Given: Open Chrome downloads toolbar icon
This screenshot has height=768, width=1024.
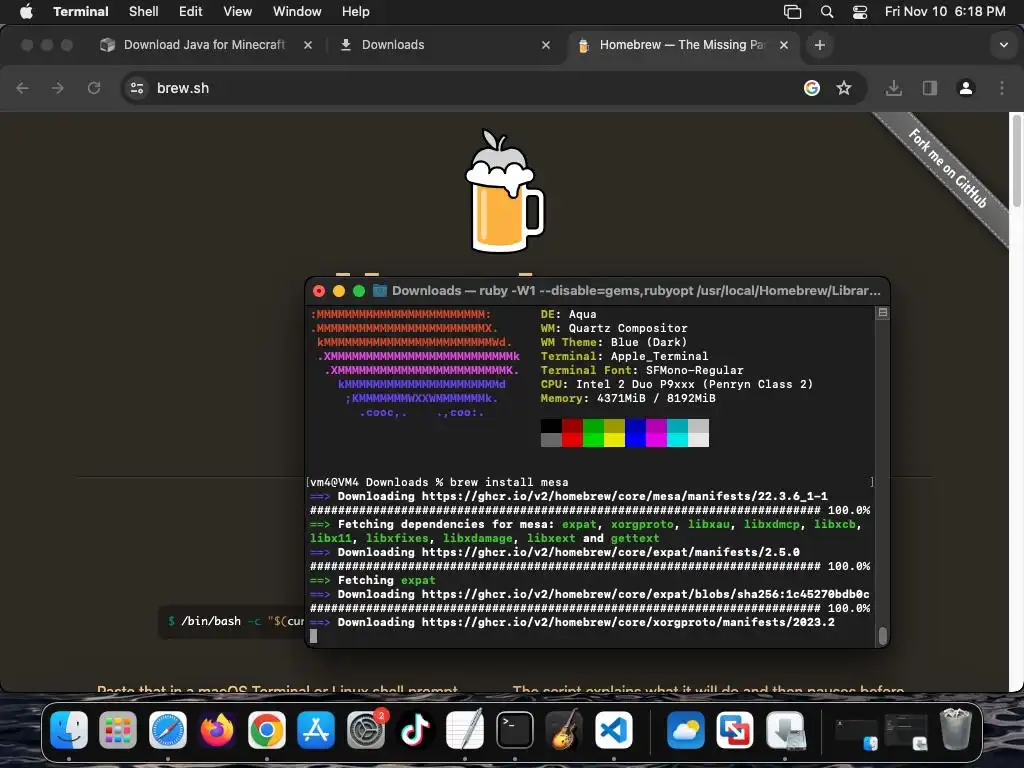Looking at the screenshot, I should (x=894, y=88).
